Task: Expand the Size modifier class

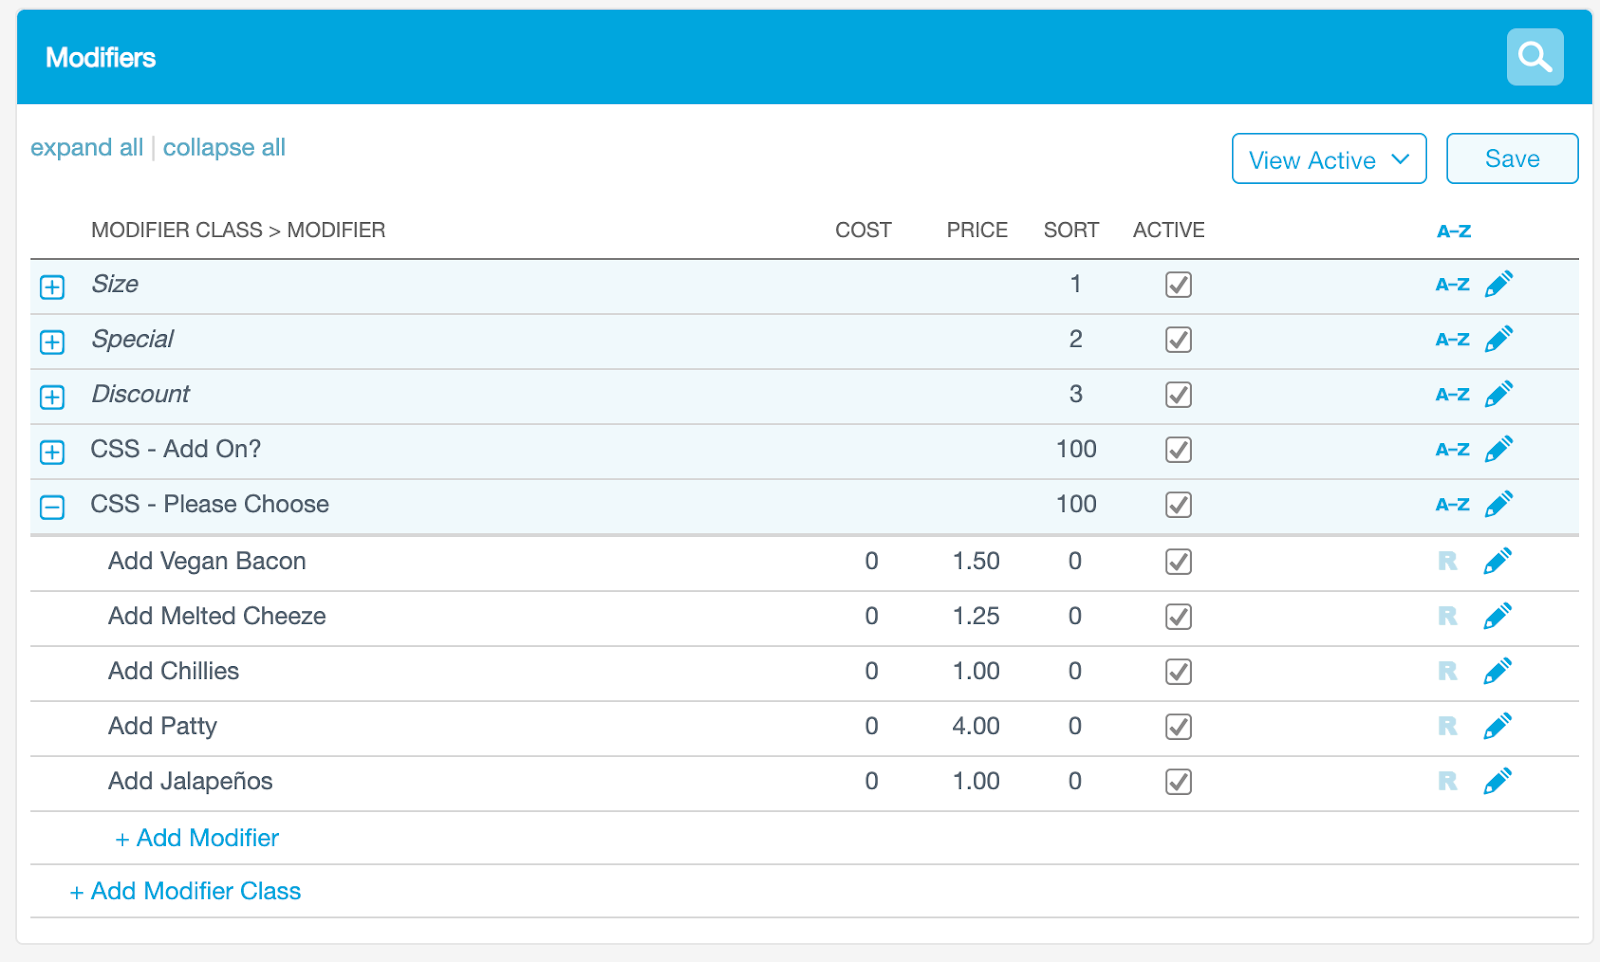Action: pos(52,287)
